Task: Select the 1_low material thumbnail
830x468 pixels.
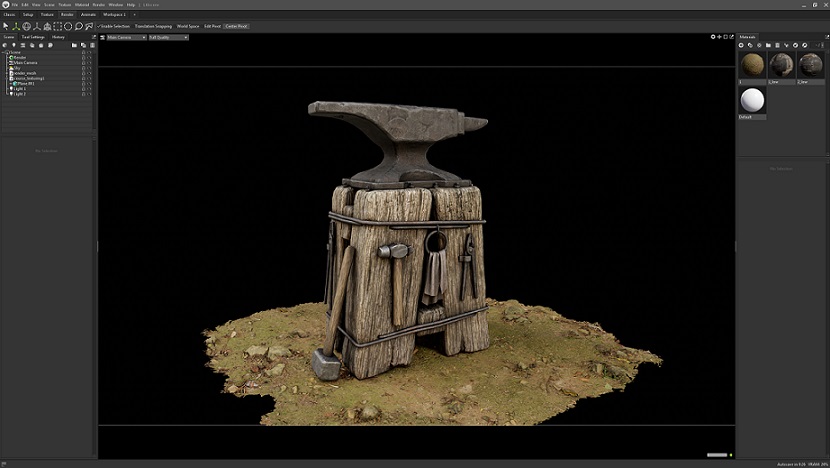Action: click(782, 65)
